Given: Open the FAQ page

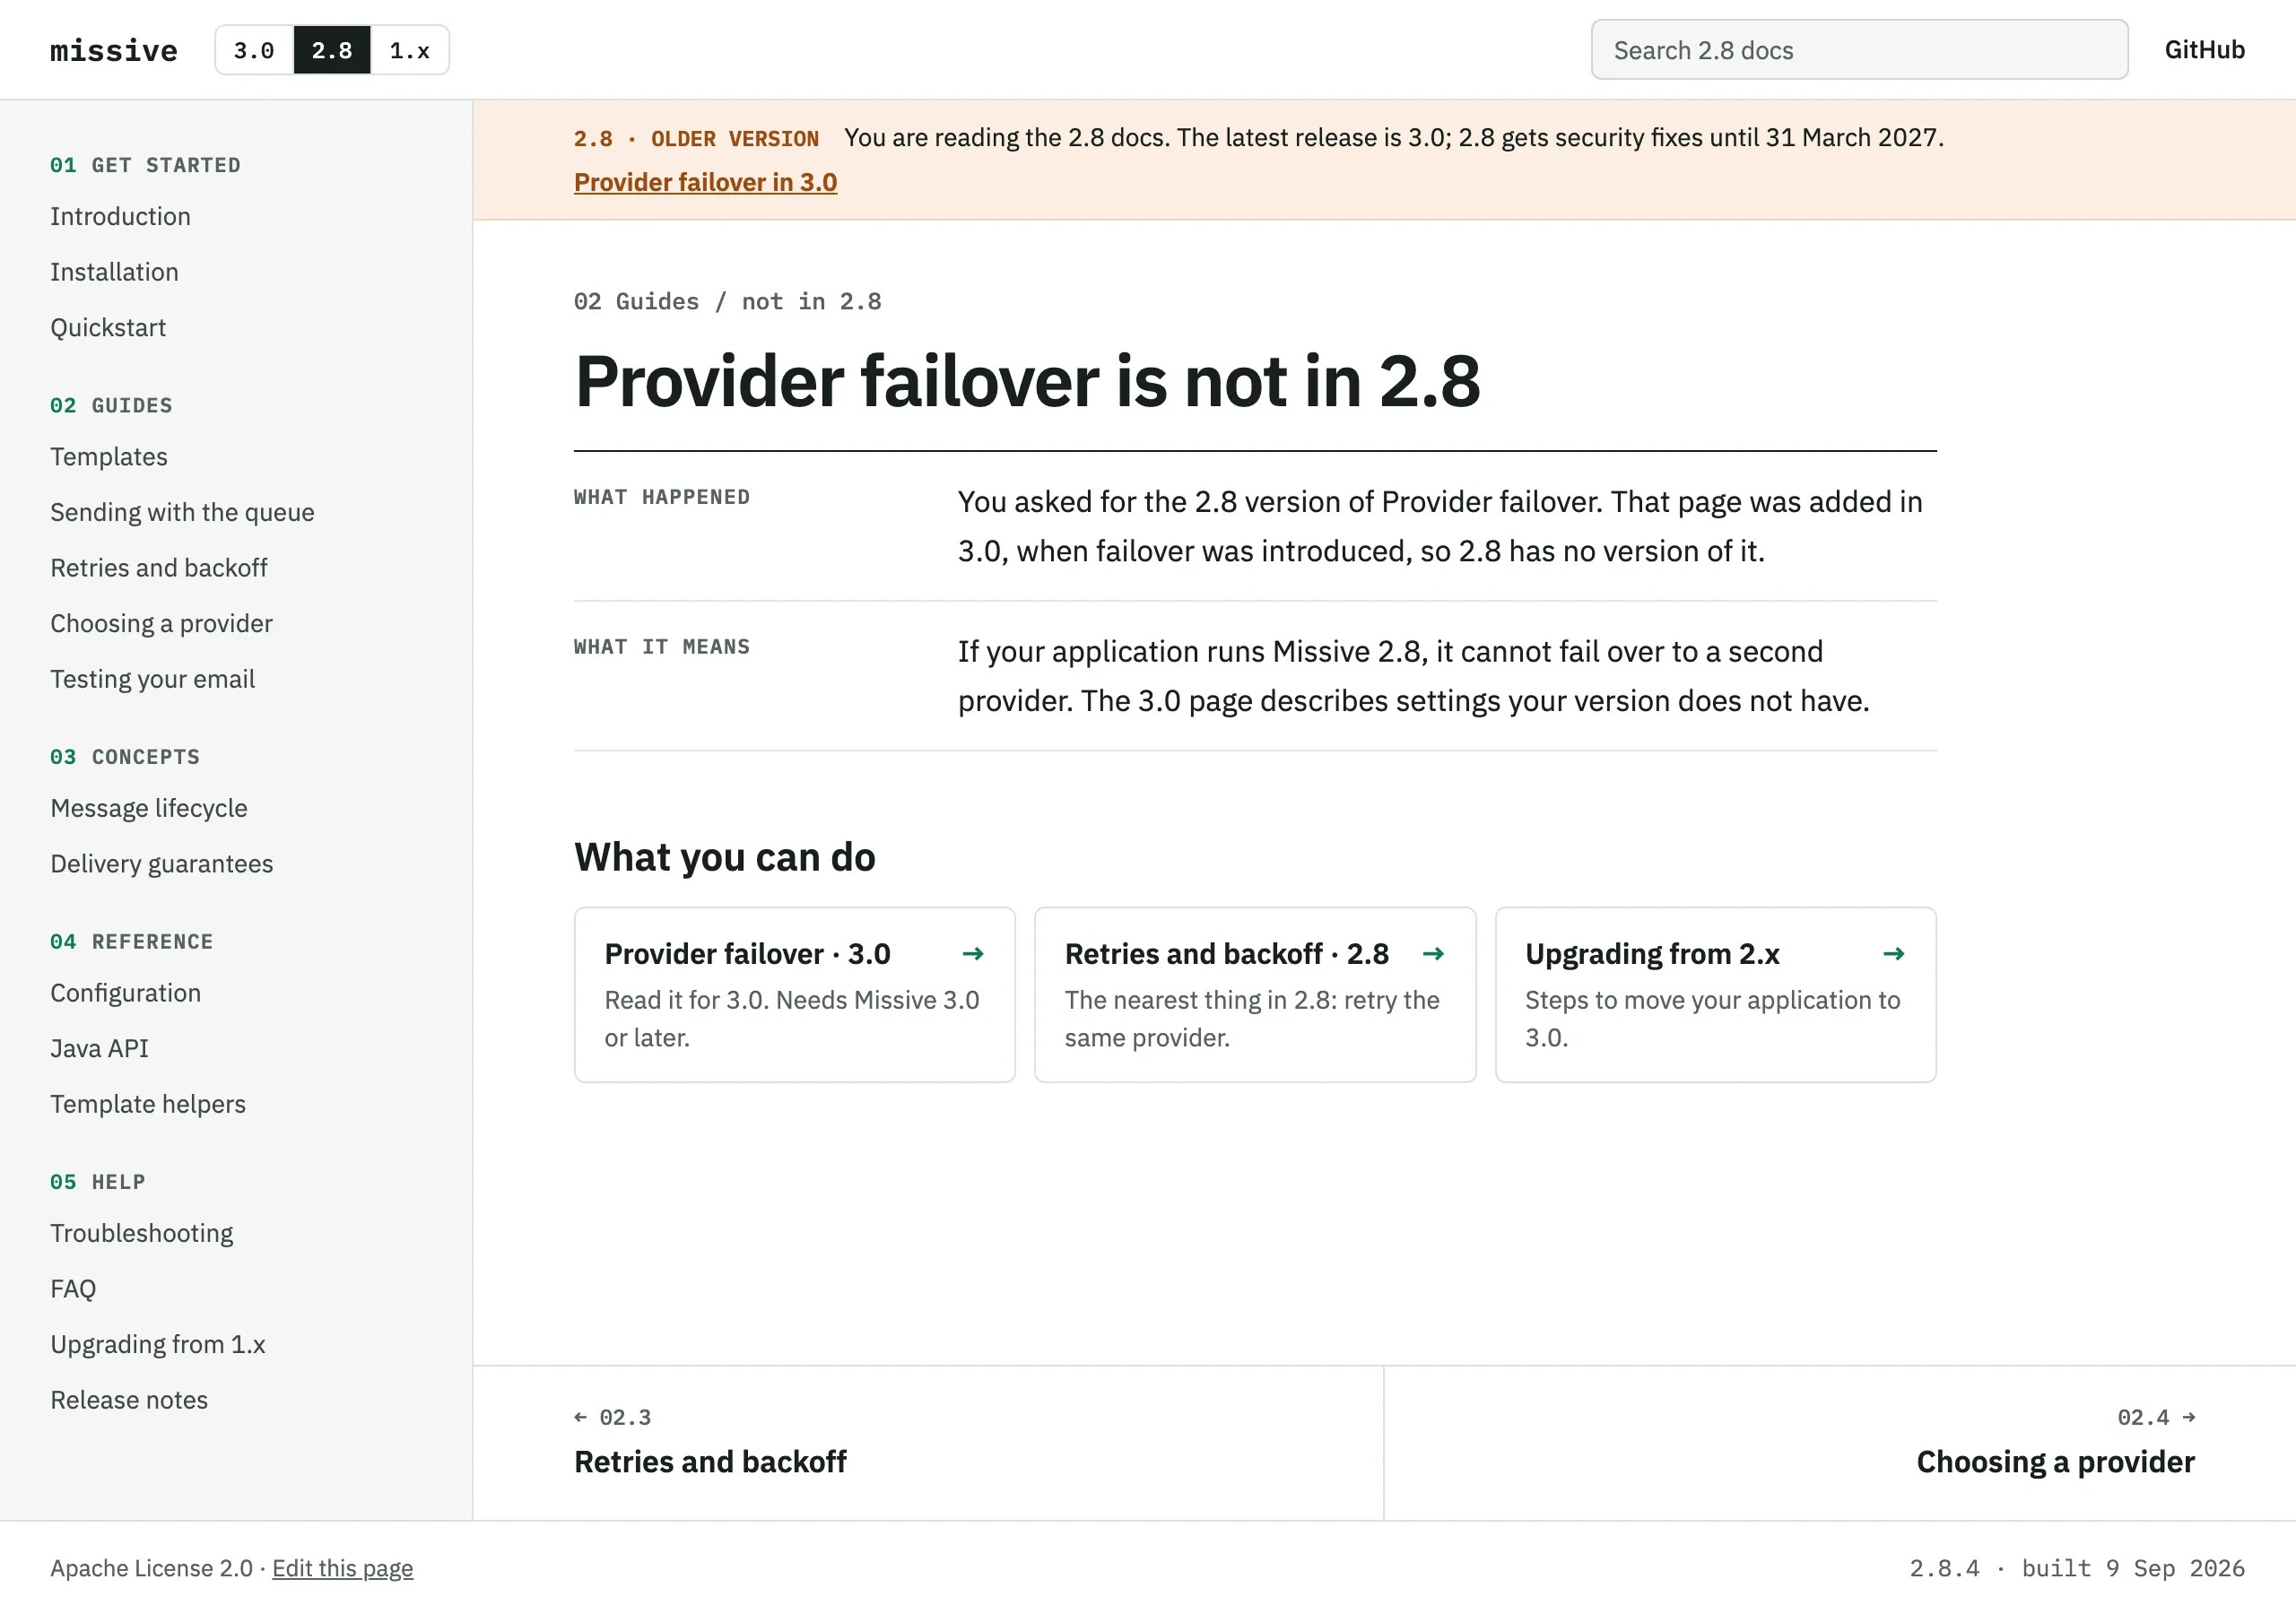Looking at the screenshot, I should [73, 1289].
